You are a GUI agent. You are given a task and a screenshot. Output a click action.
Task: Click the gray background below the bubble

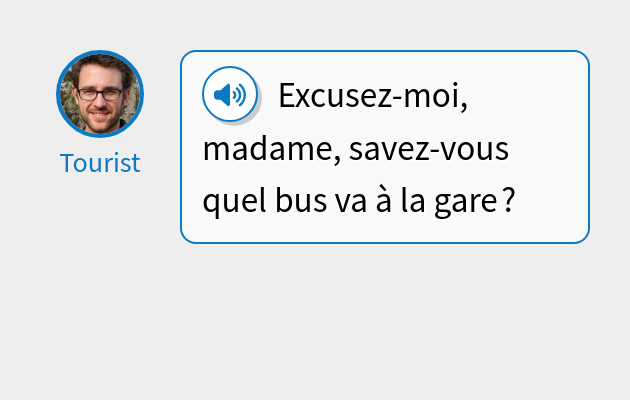[315, 320]
